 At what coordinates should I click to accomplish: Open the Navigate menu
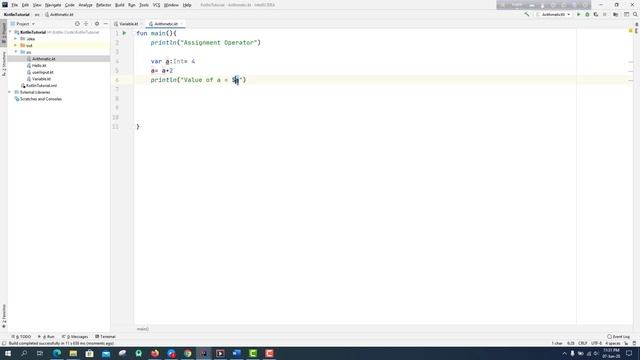(53, 5)
